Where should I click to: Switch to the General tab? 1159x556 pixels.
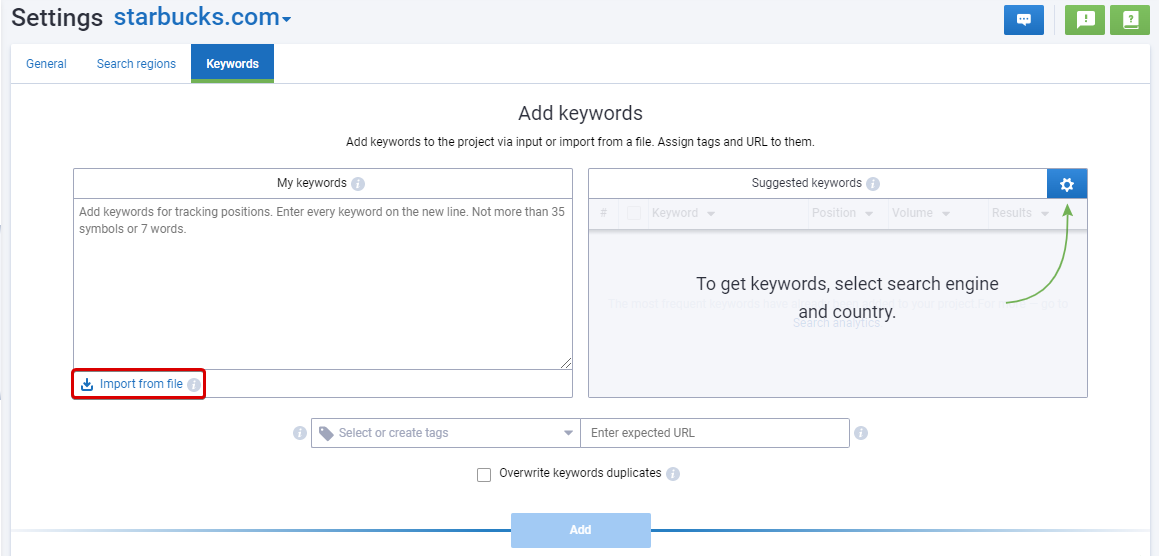coord(47,64)
